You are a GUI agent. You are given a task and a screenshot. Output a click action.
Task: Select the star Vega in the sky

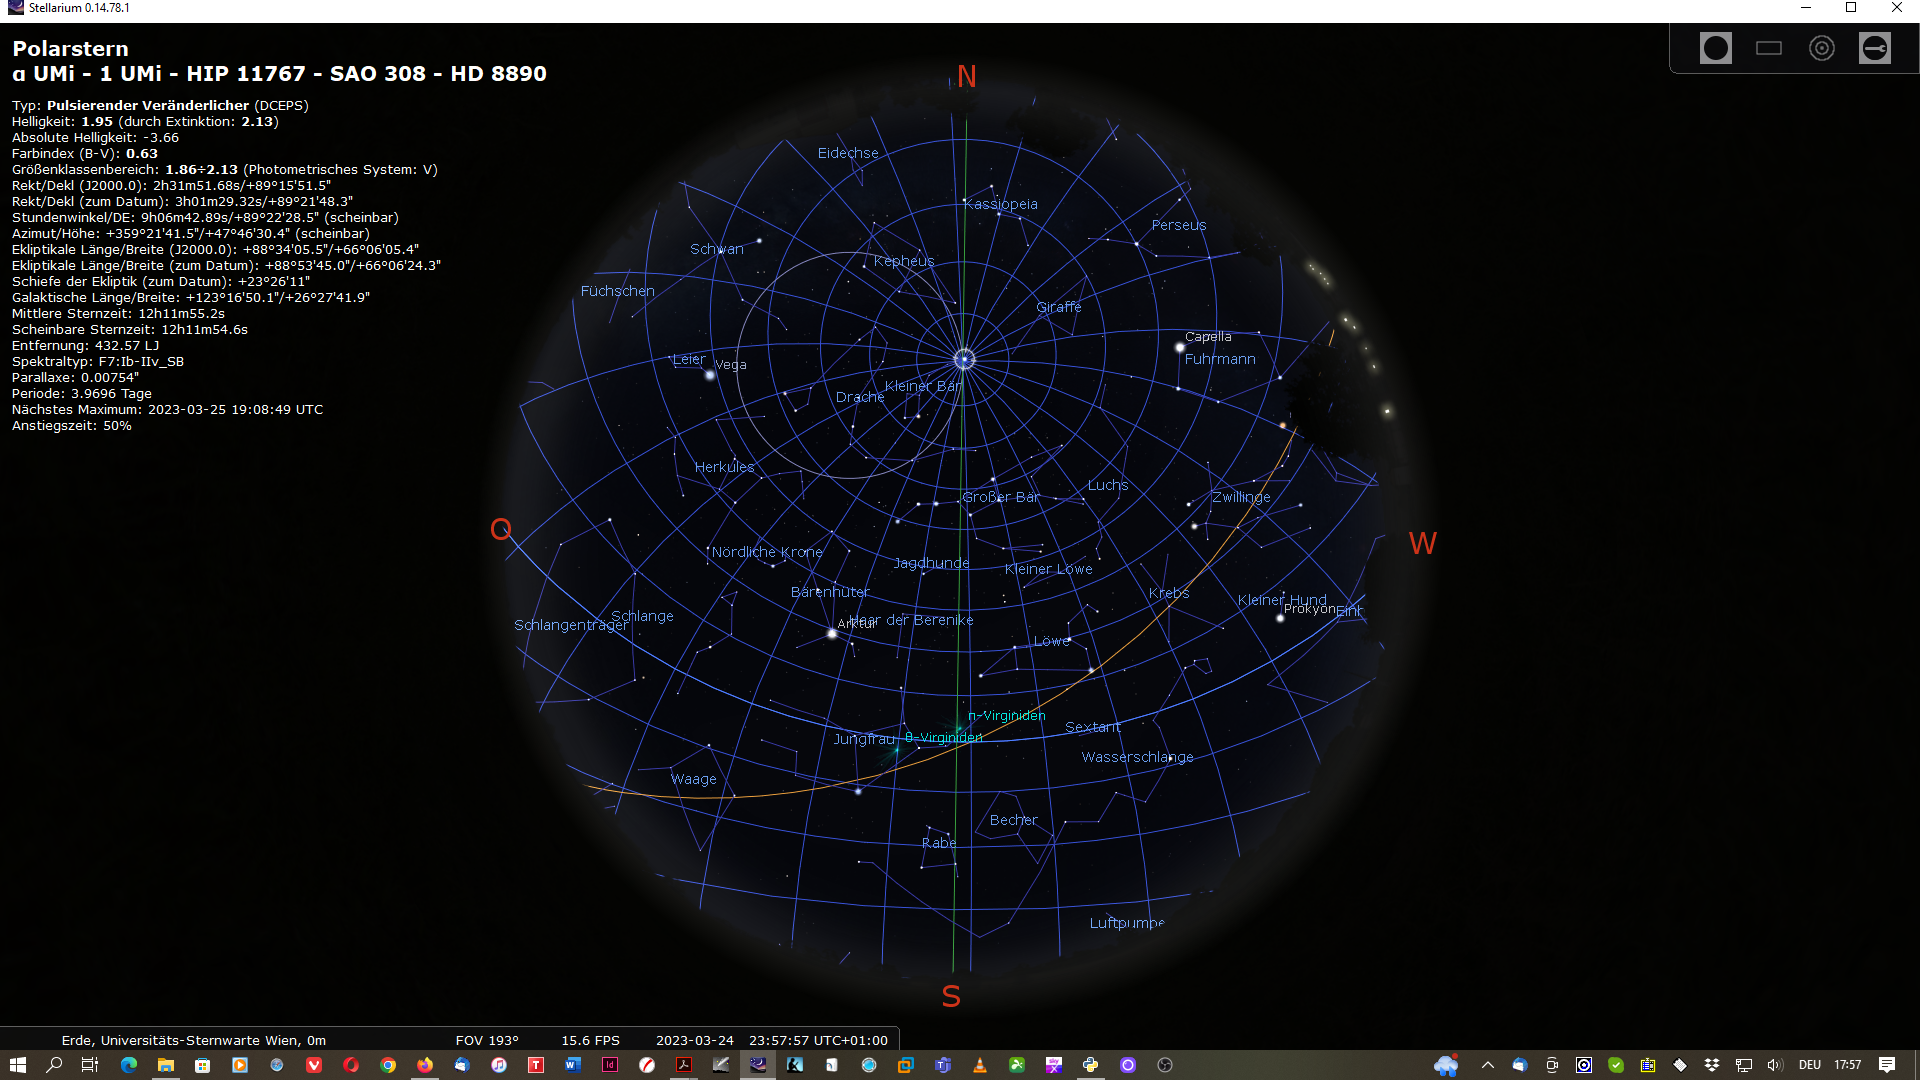(710, 375)
